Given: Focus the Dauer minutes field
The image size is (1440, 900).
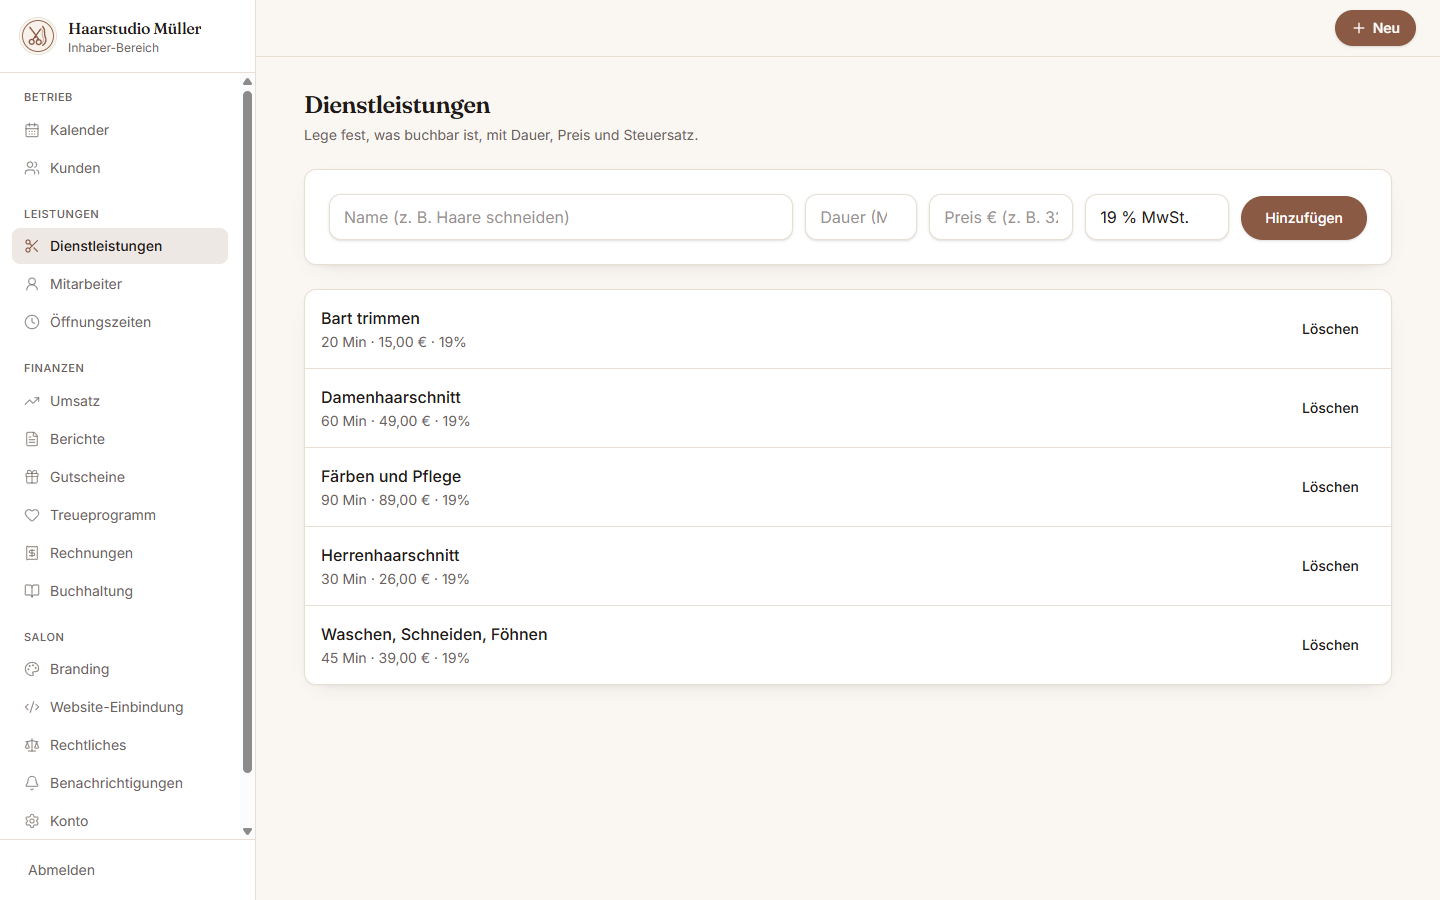Looking at the screenshot, I should 861,217.
